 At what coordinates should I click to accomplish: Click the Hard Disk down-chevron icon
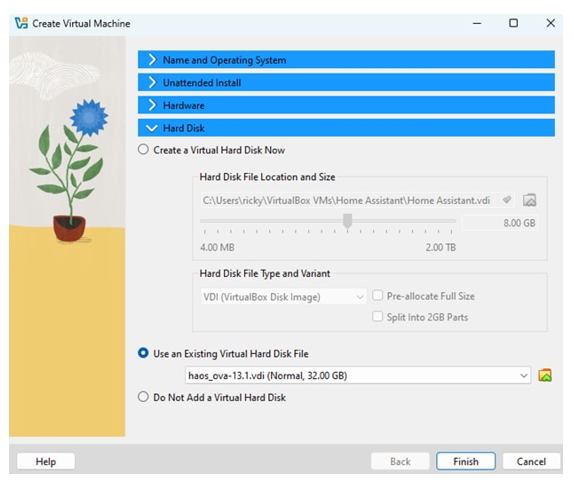[152, 128]
